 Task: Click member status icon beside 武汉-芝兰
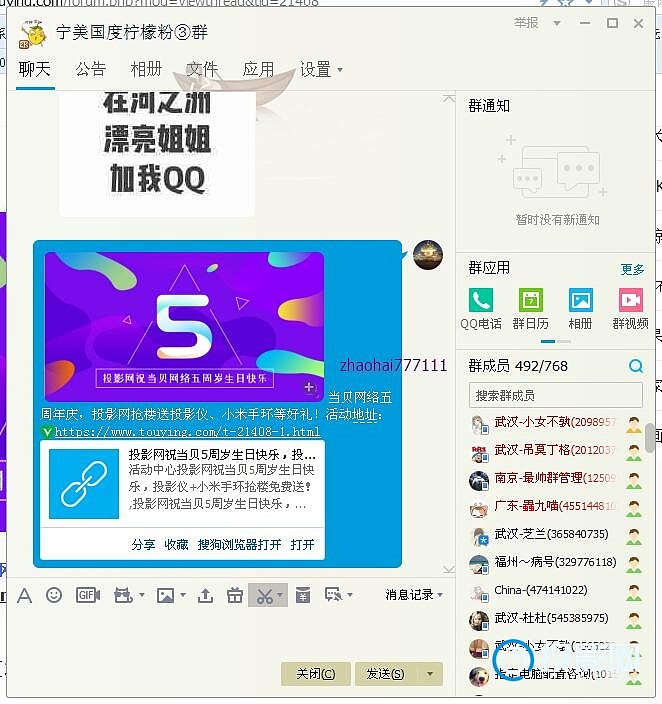[x=634, y=537]
